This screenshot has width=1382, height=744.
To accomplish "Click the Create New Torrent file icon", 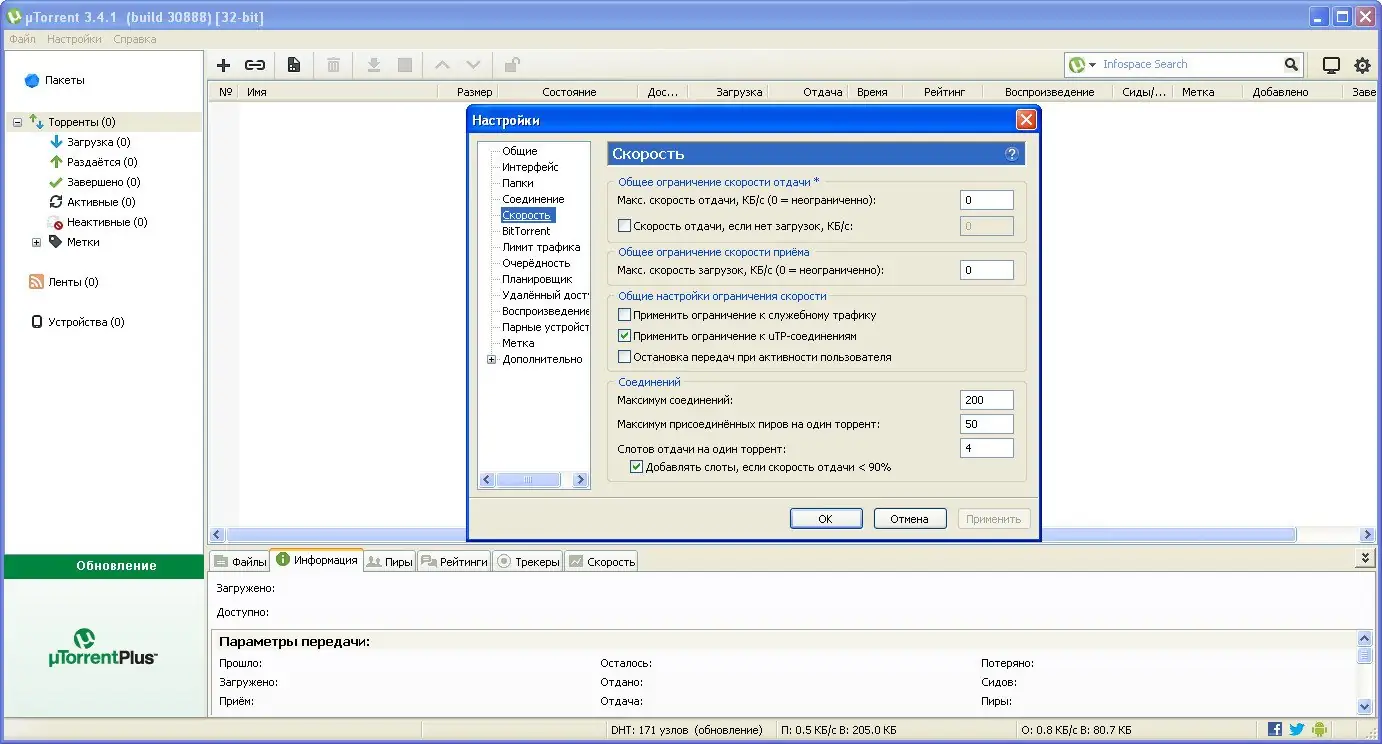I will 294,65.
